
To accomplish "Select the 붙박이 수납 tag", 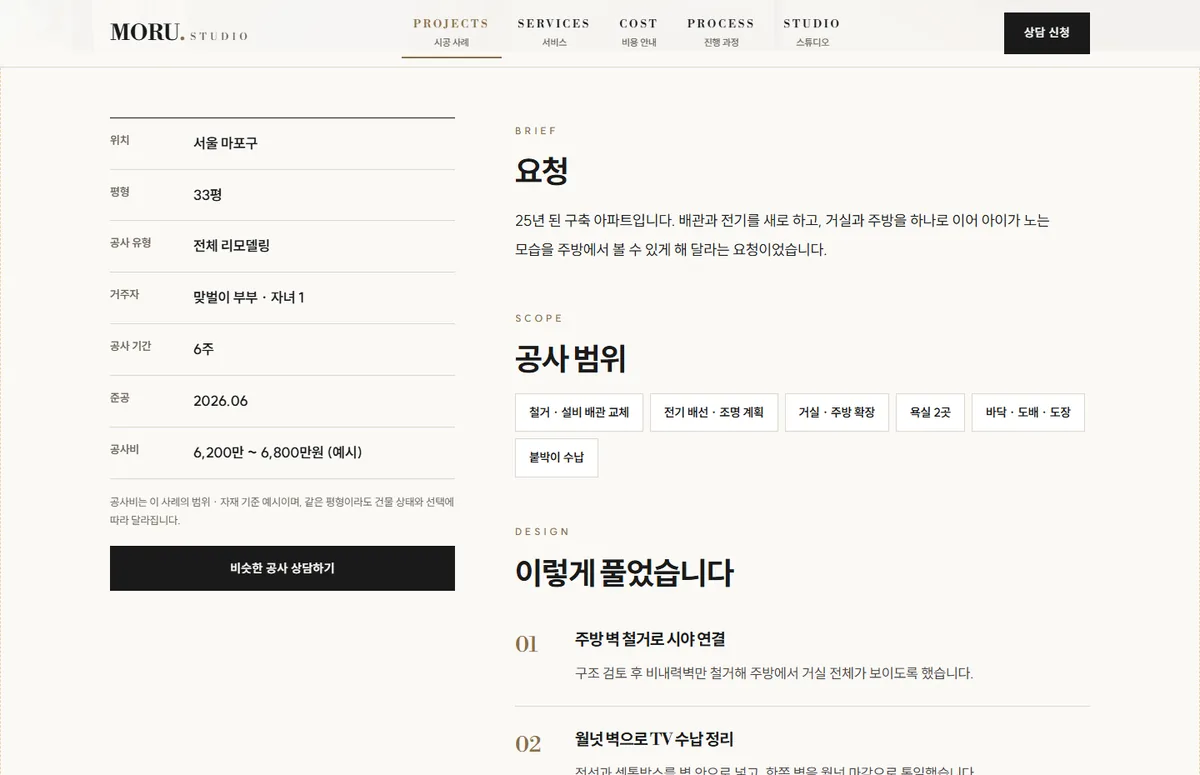I will (557, 457).
